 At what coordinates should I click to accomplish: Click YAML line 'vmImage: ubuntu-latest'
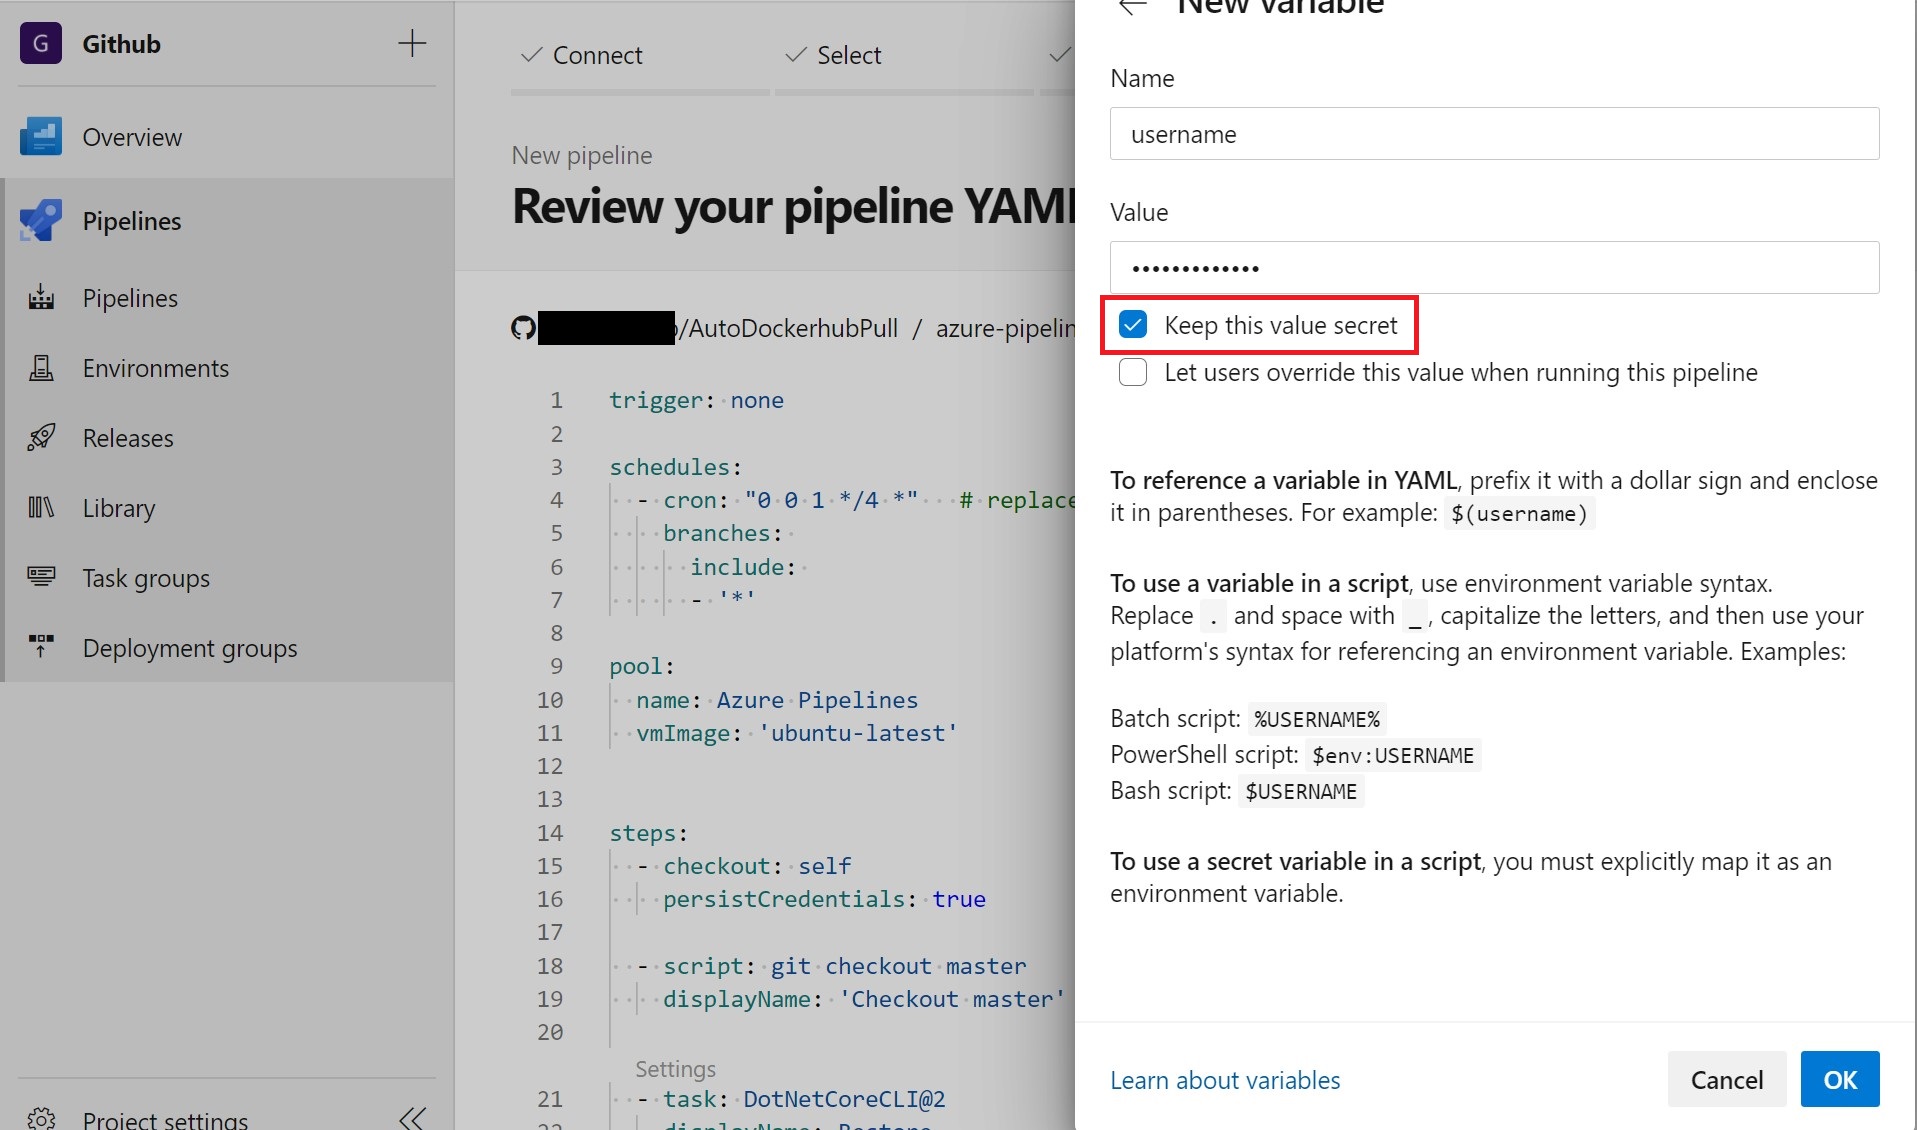pos(796,733)
